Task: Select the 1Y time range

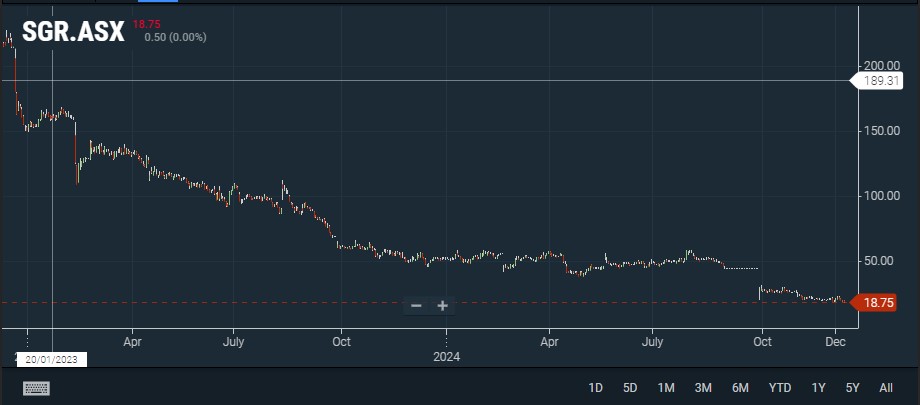Action: (x=818, y=388)
